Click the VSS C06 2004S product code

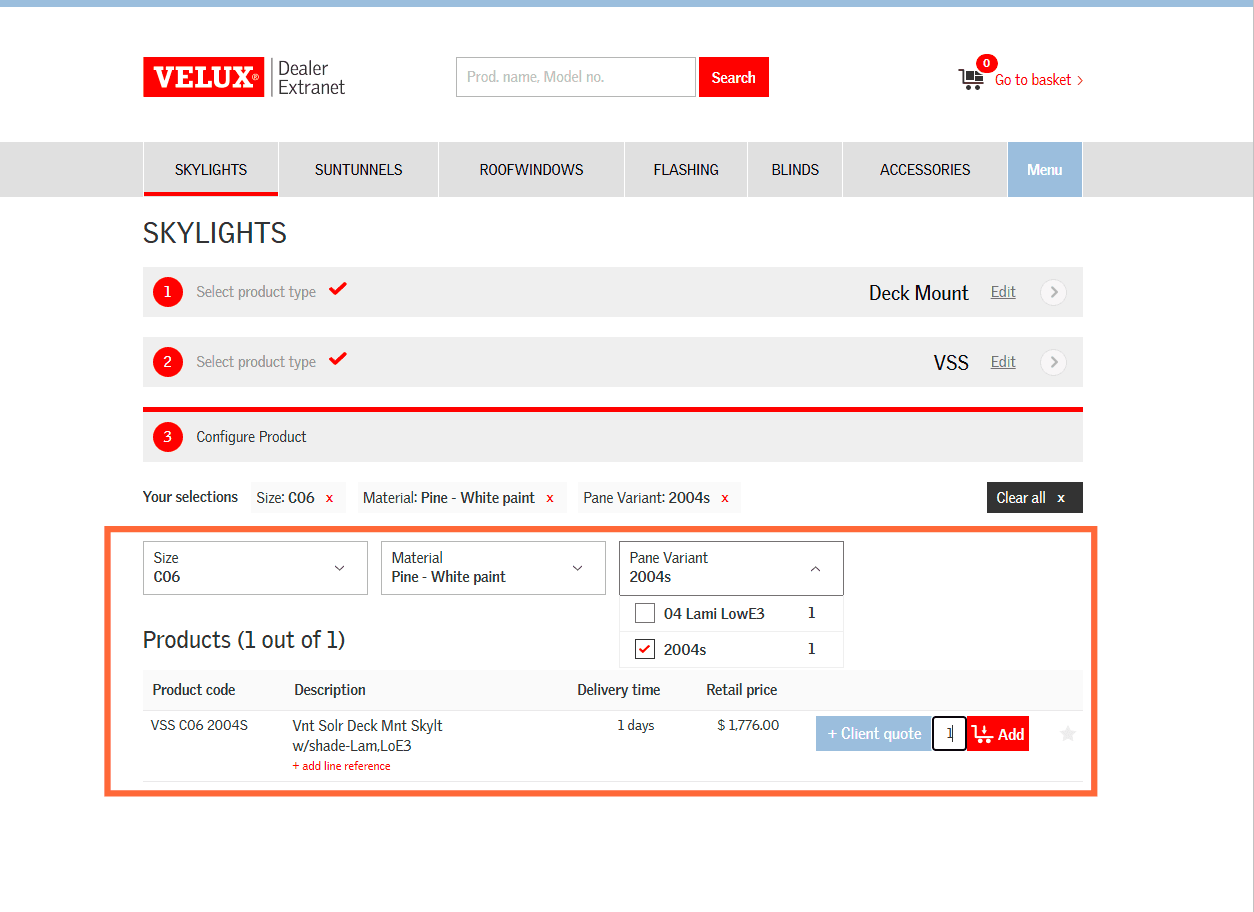[x=199, y=725]
